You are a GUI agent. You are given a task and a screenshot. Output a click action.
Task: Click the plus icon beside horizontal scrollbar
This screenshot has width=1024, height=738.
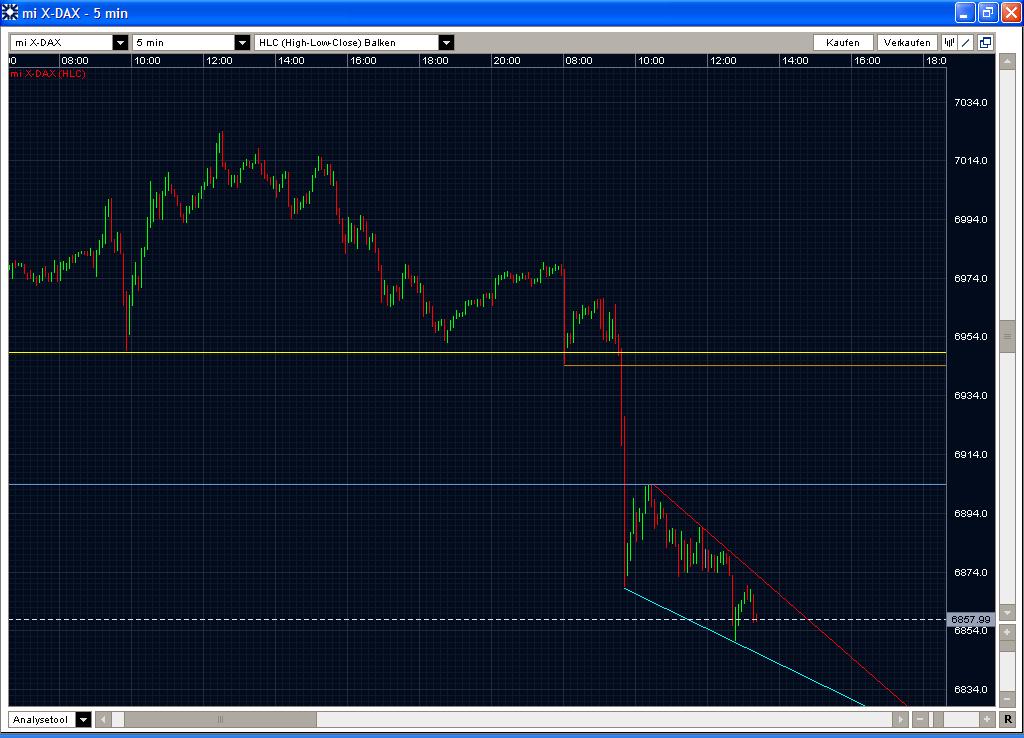point(986,718)
